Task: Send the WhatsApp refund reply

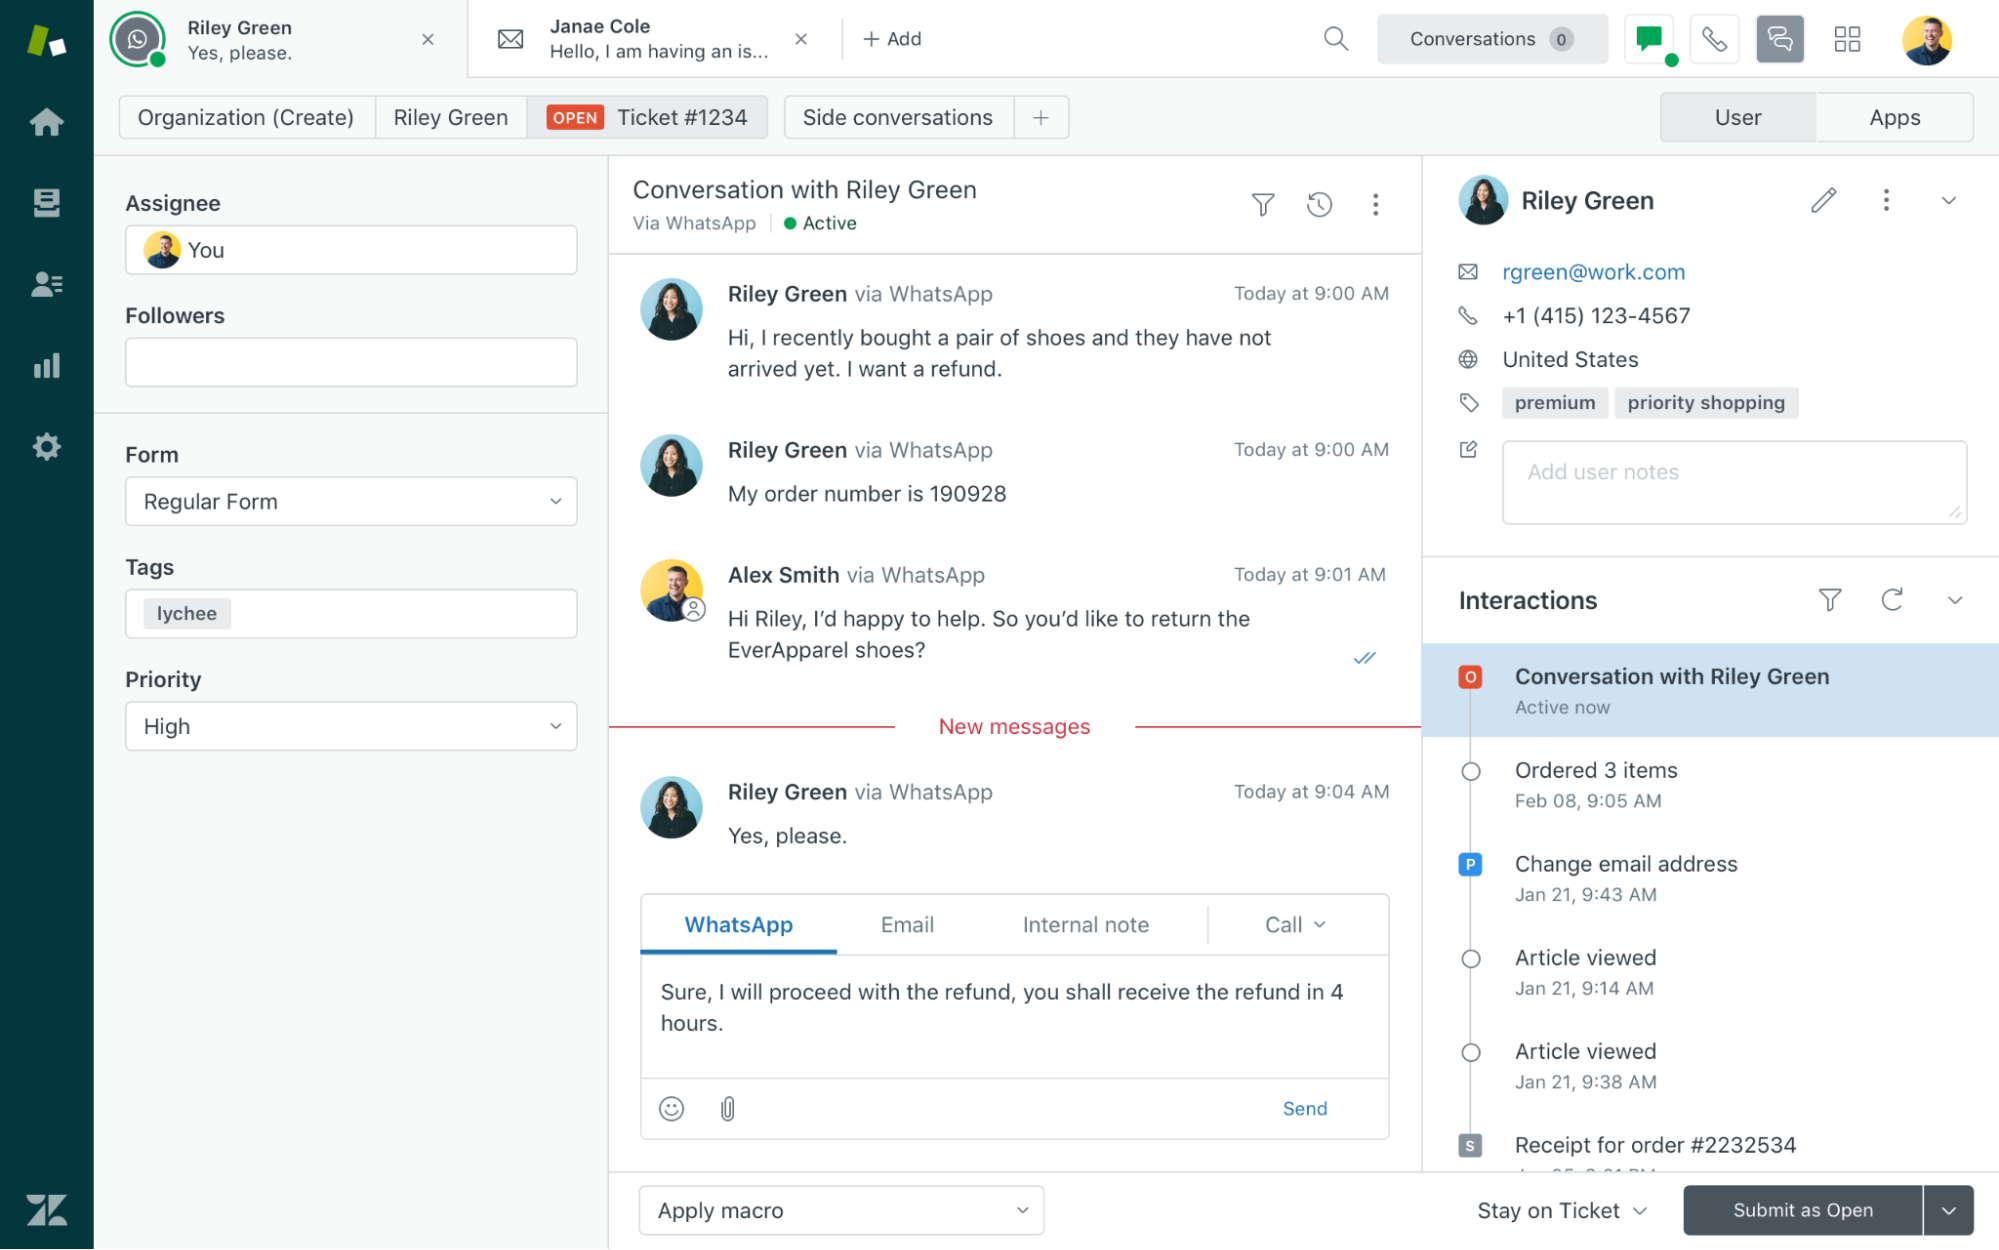Action: tap(1304, 1108)
